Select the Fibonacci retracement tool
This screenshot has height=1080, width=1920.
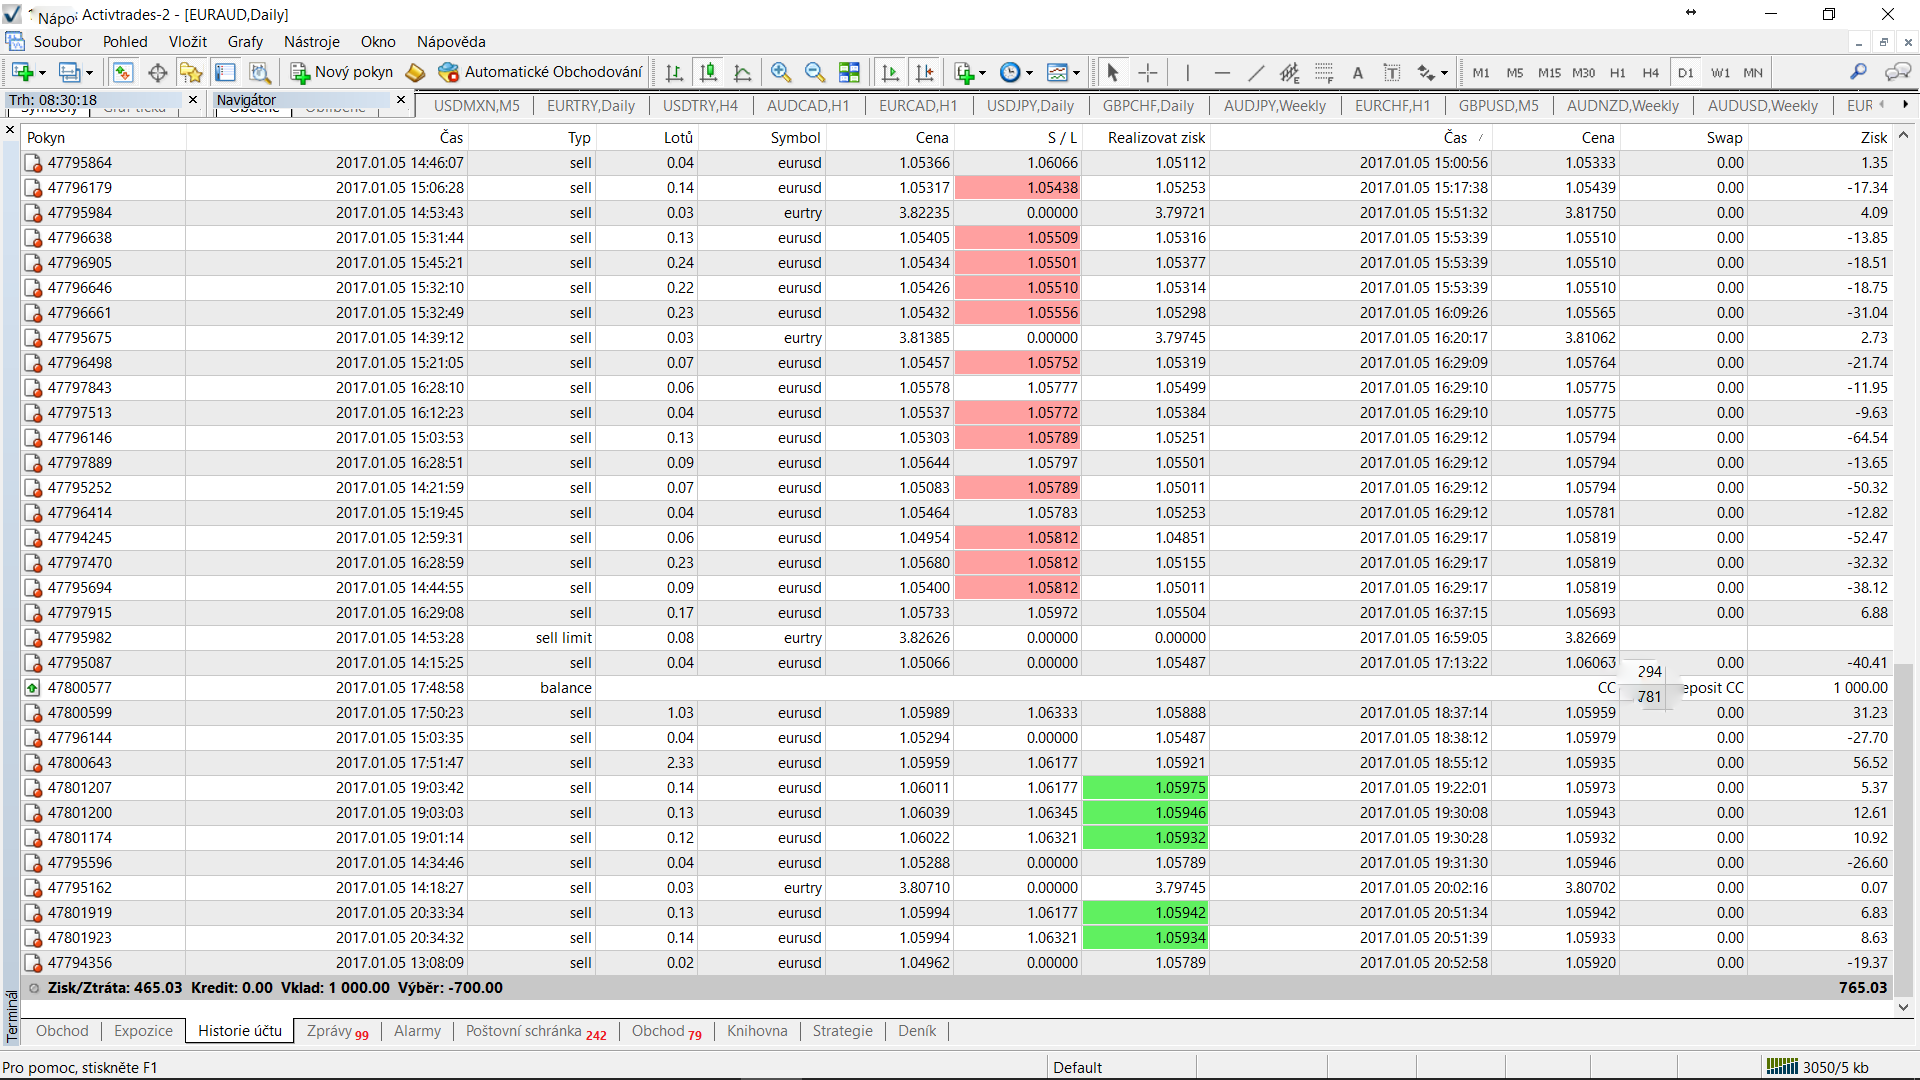[1324, 72]
